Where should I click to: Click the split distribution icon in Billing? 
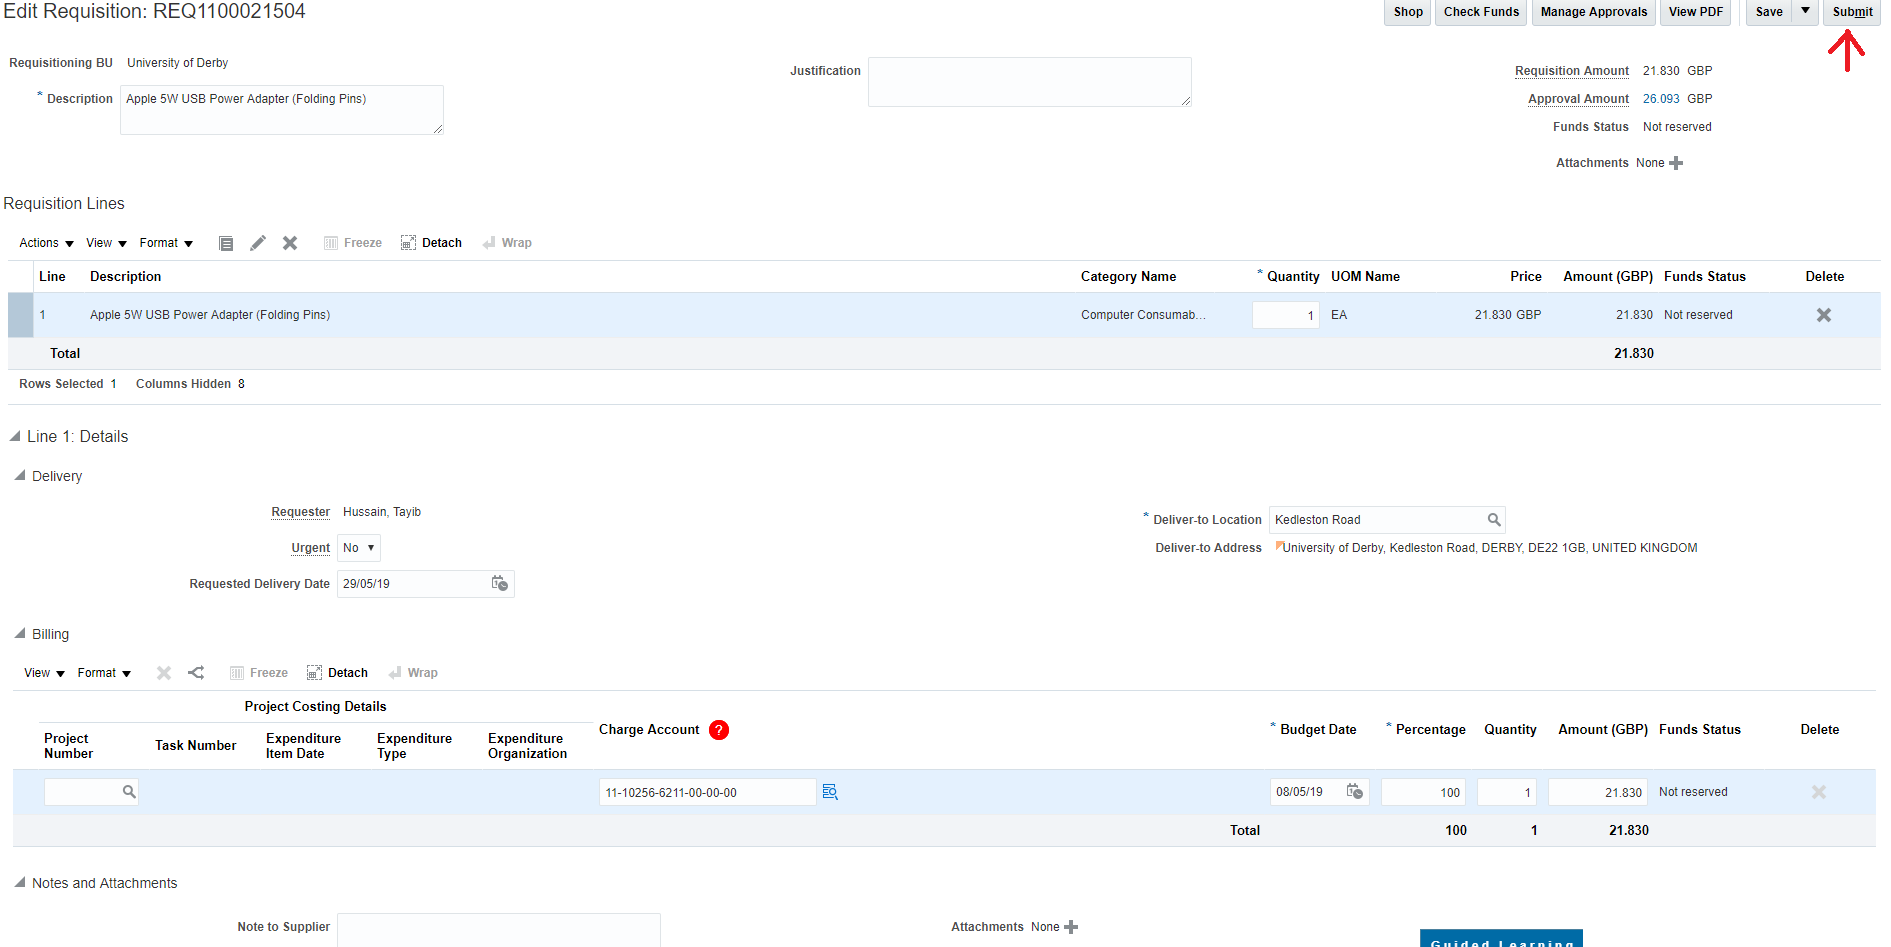pyautogui.click(x=196, y=673)
